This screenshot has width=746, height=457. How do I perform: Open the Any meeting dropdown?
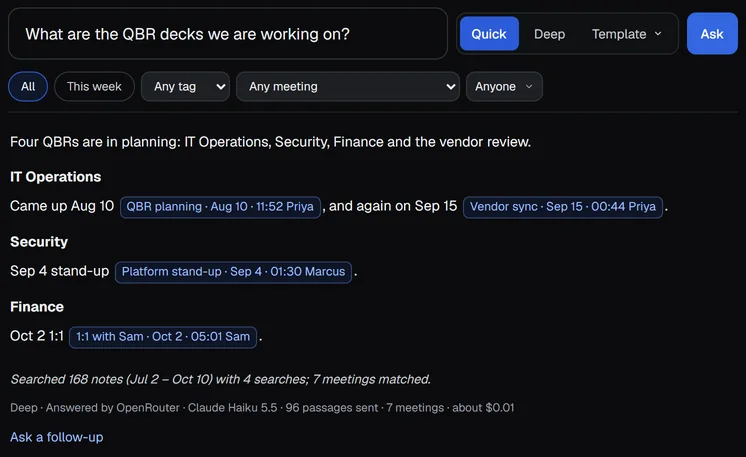[348, 87]
